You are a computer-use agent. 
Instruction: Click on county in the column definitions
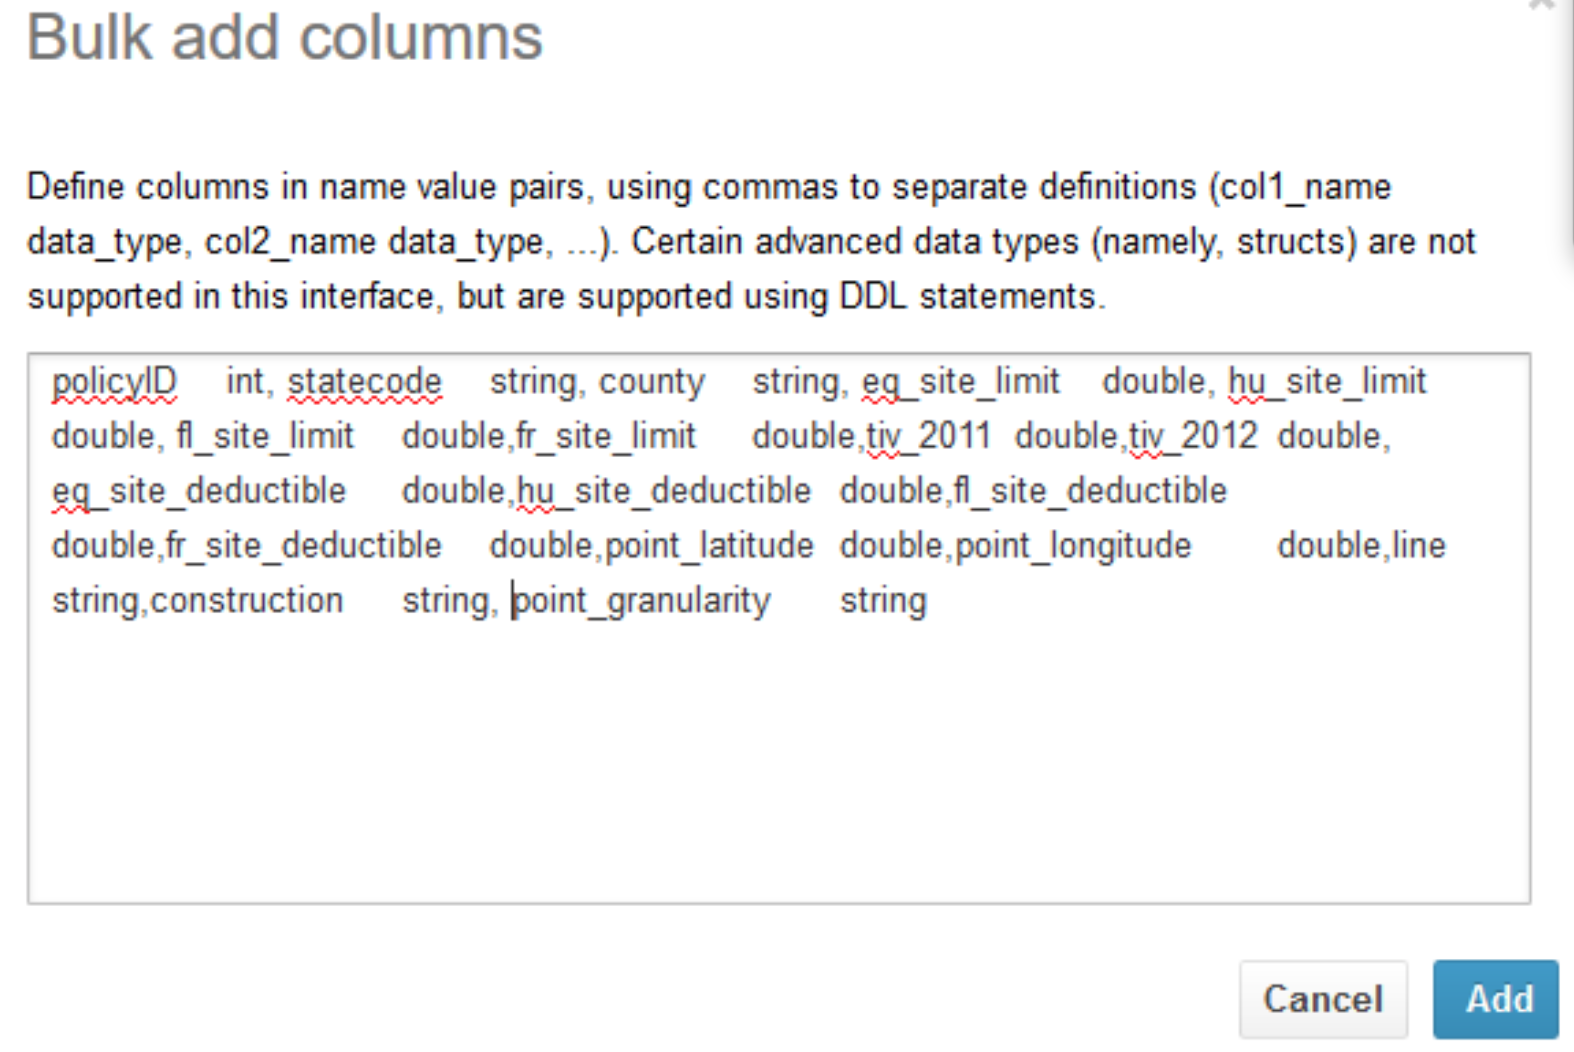(x=652, y=382)
